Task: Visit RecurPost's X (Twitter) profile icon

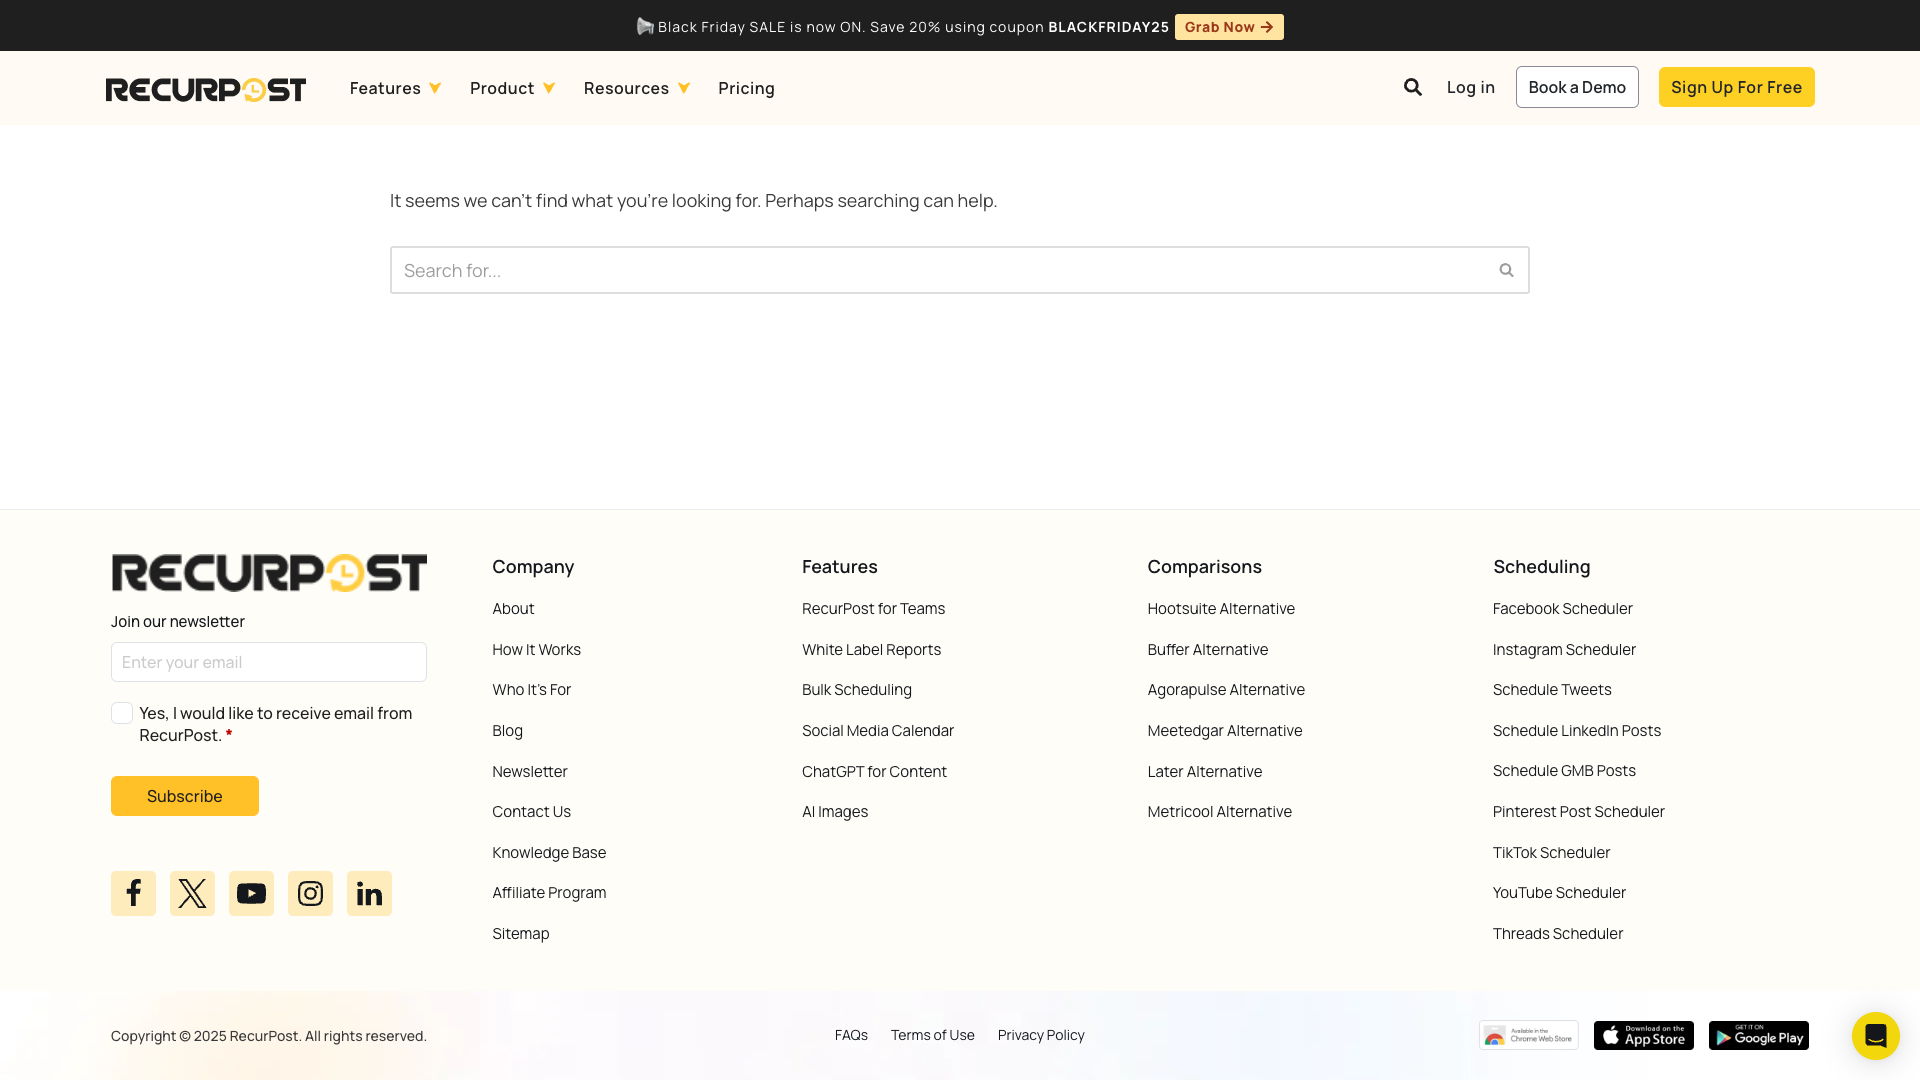Action: (x=192, y=893)
